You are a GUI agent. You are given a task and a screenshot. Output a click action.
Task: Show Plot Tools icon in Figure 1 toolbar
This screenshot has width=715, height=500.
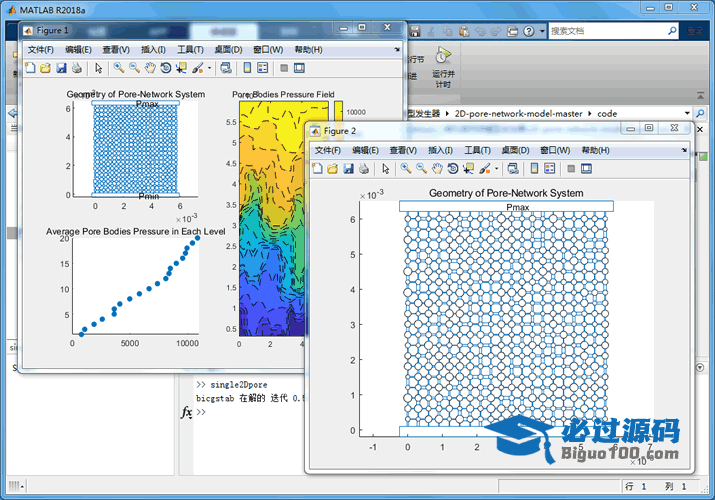tap(299, 68)
